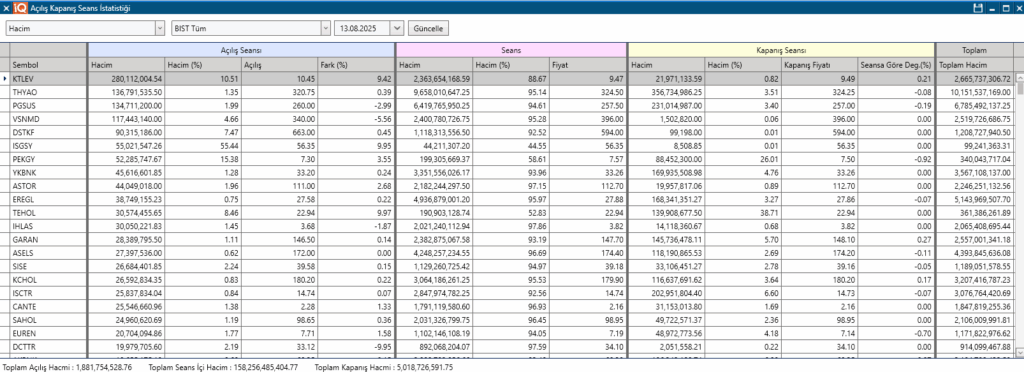This screenshot has width=1024, height=372.
Task: Click the vertical scrollbar up arrow
Action: coord(1019,78)
